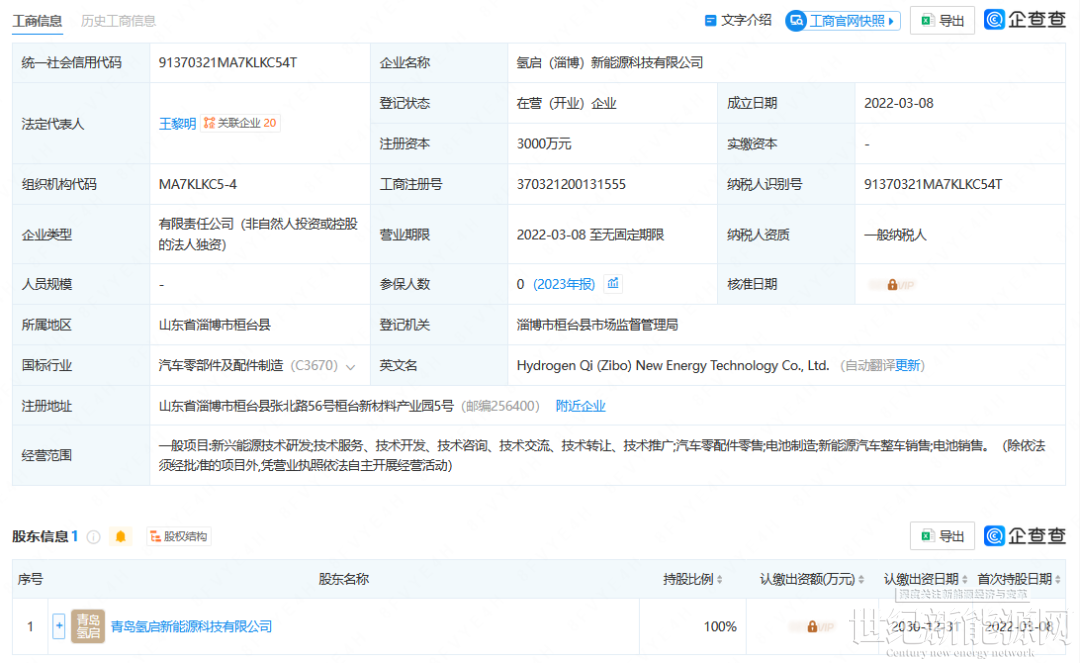Image resolution: width=1080 pixels, height=663 pixels.
Task: Click the 关联企业 network icon
Action: 209,123
